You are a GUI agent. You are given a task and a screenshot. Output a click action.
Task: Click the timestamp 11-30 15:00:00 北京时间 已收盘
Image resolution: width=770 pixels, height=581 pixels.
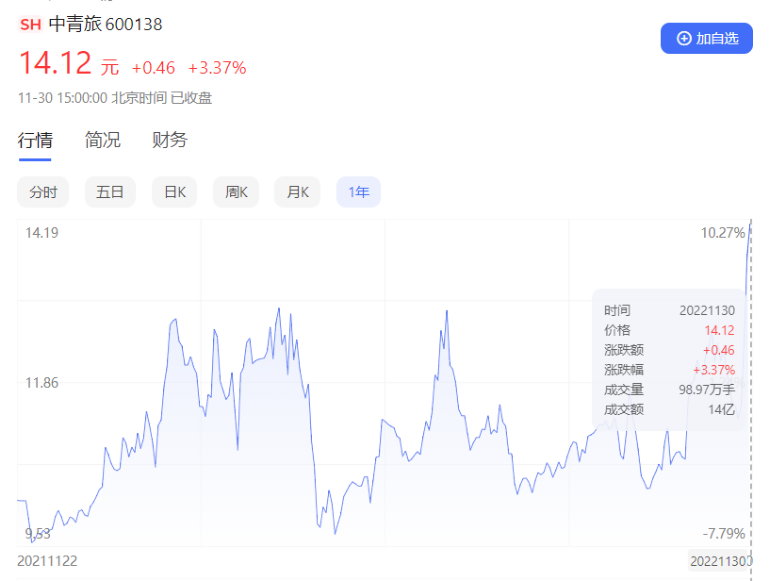point(115,98)
